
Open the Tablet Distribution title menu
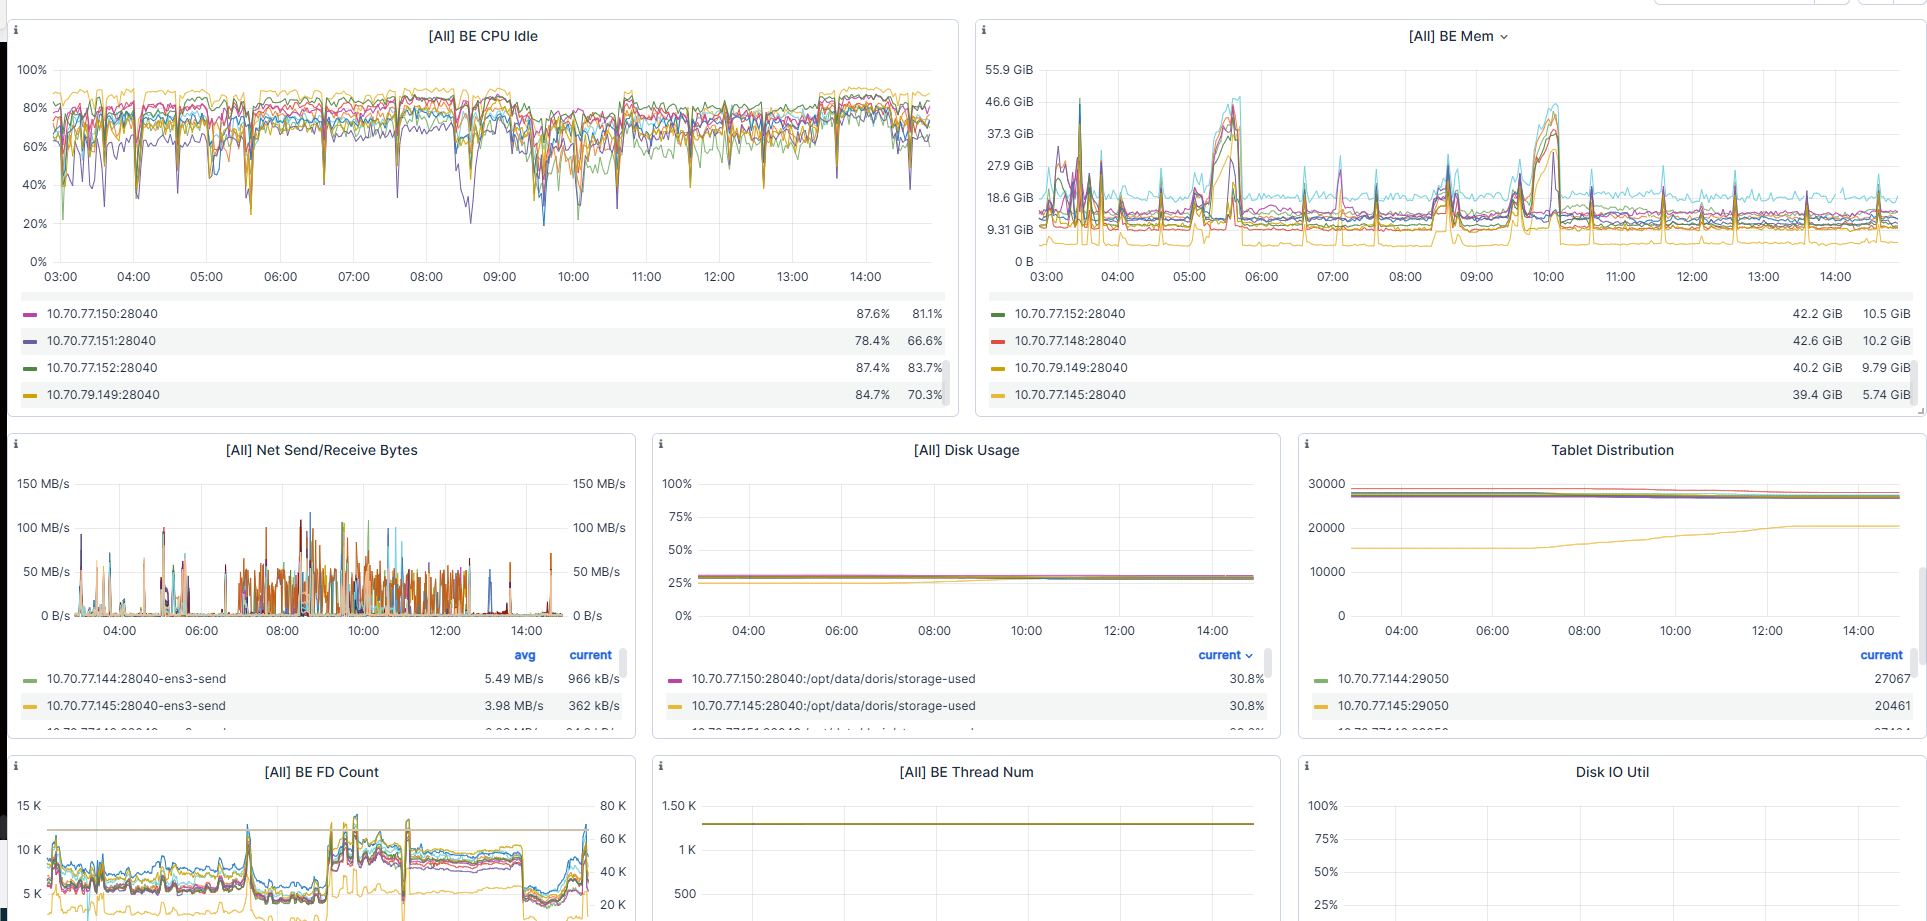(x=1612, y=450)
